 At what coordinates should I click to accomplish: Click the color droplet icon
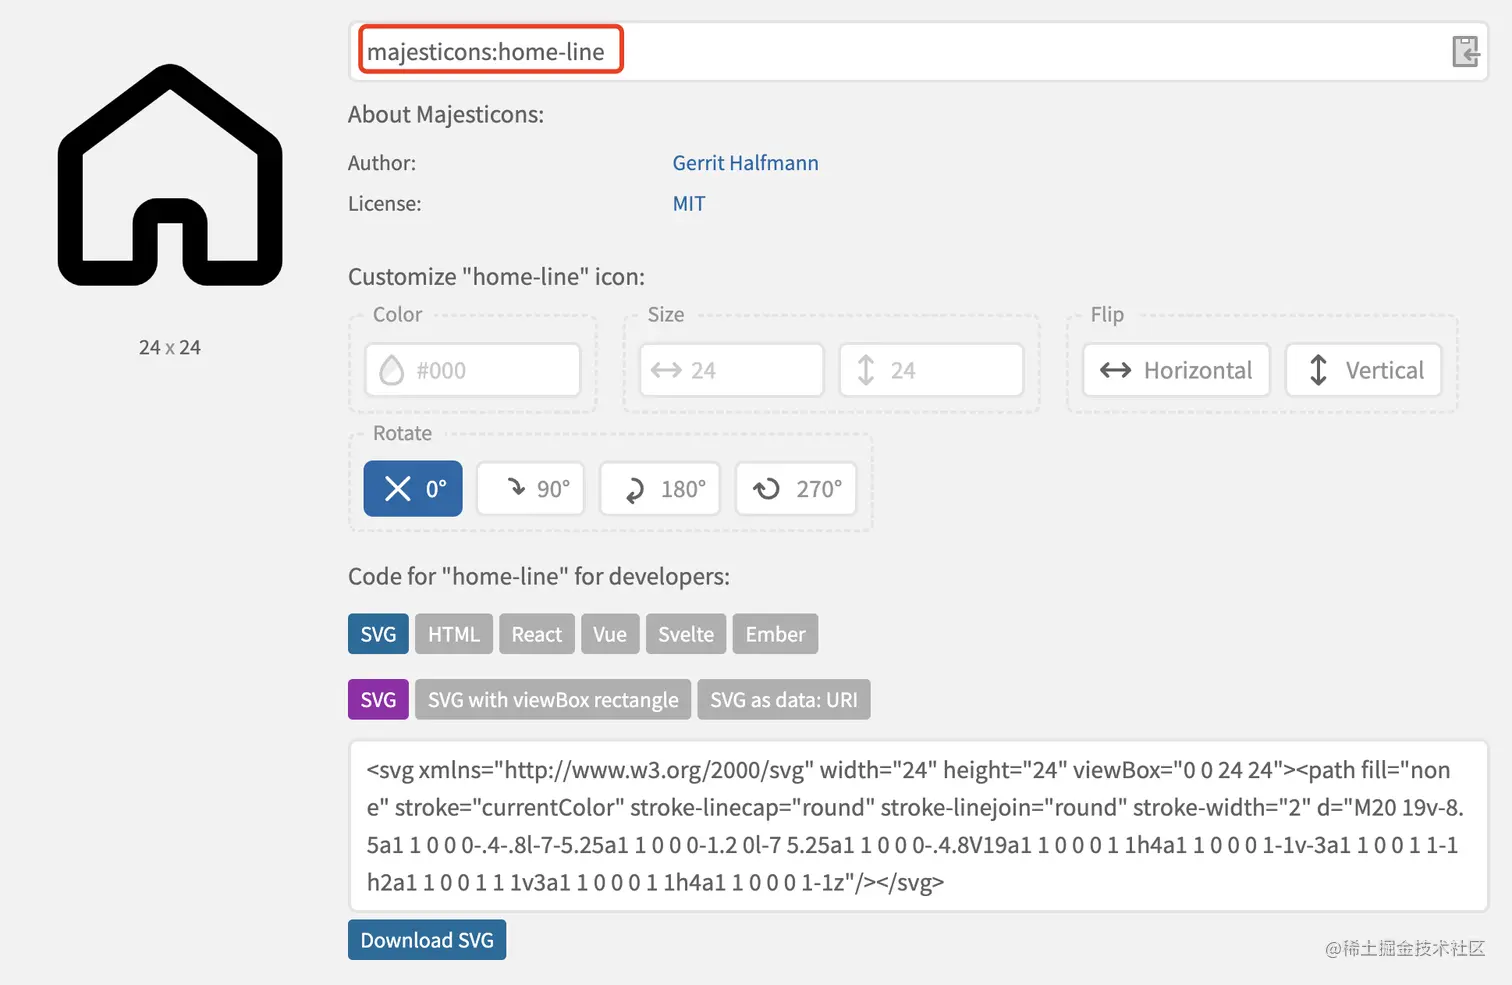(x=392, y=370)
